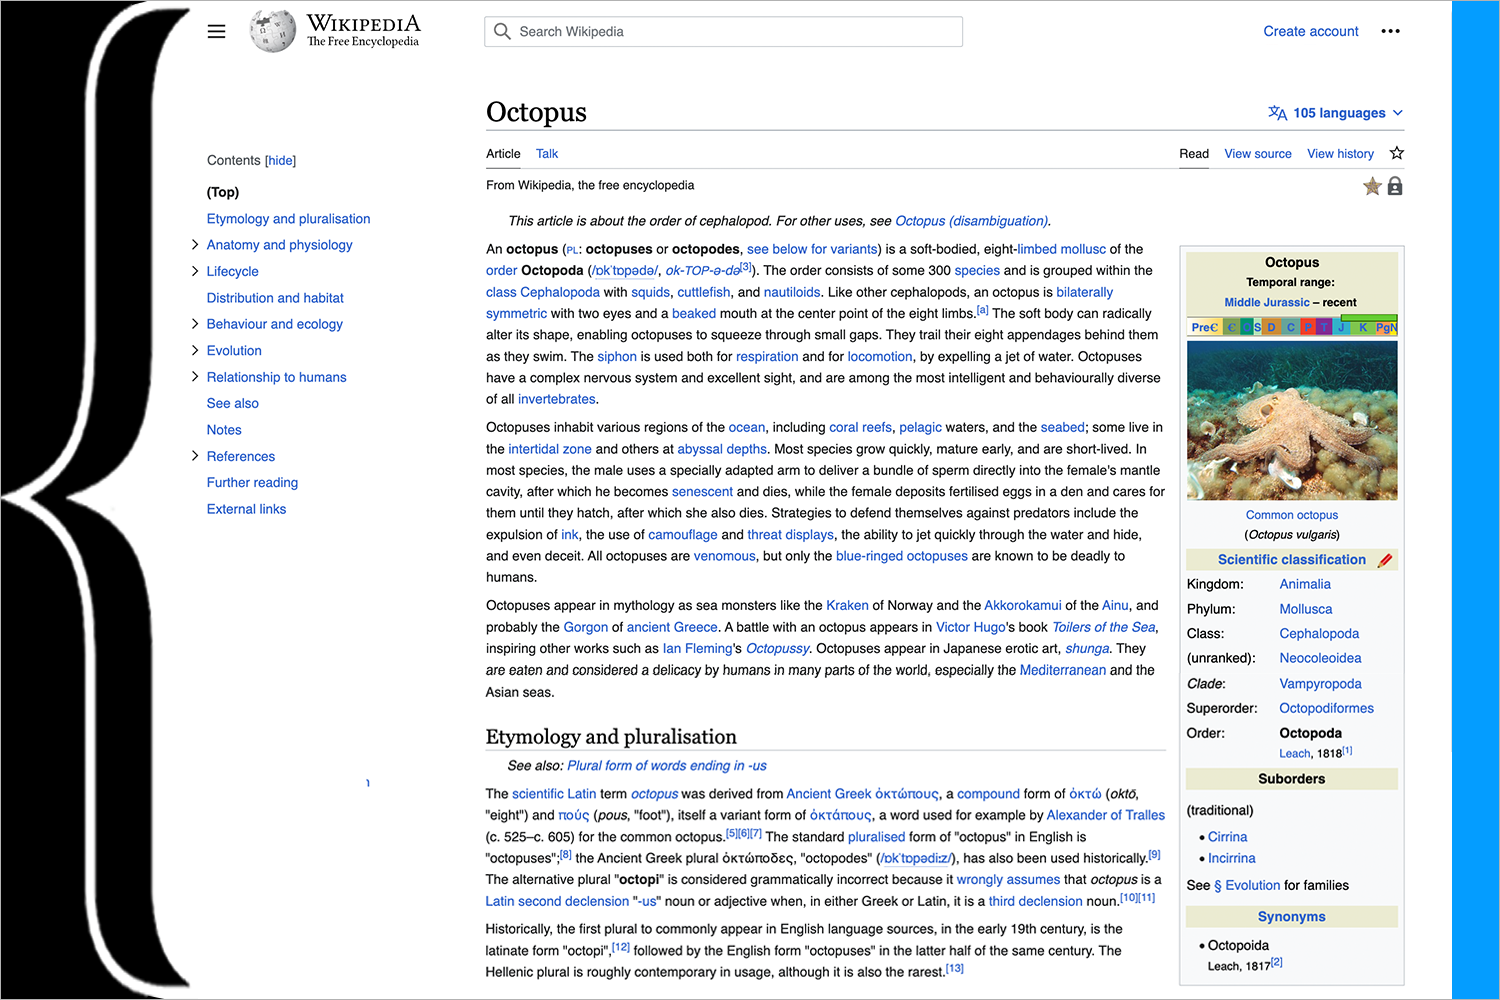Click footnote reference [13] after rarest
The width and height of the screenshot is (1500, 1000).
pyautogui.click(x=954, y=968)
